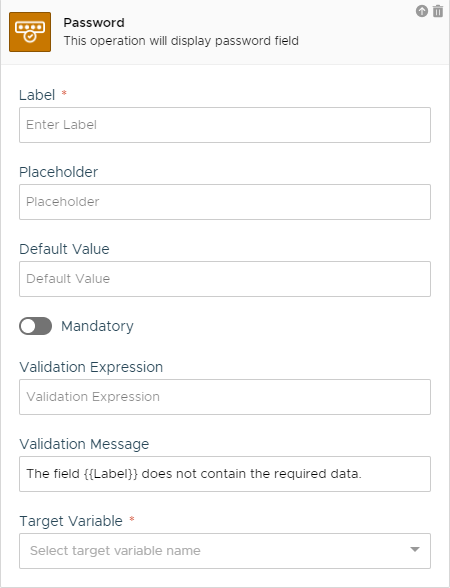The height and width of the screenshot is (588, 450).
Task: Click the Default Value field caption
Action: coord(64,249)
